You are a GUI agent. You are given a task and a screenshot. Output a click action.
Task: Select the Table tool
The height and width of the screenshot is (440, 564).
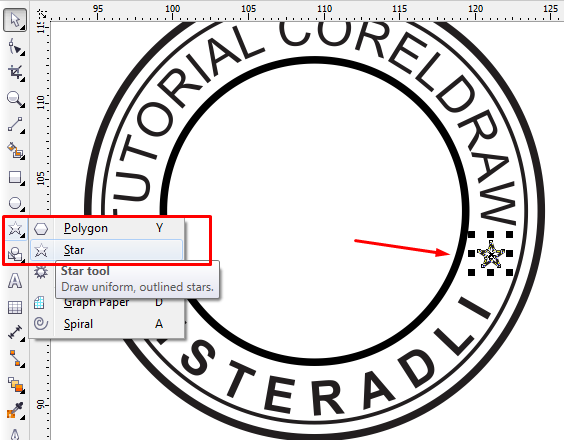tap(15, 307)
